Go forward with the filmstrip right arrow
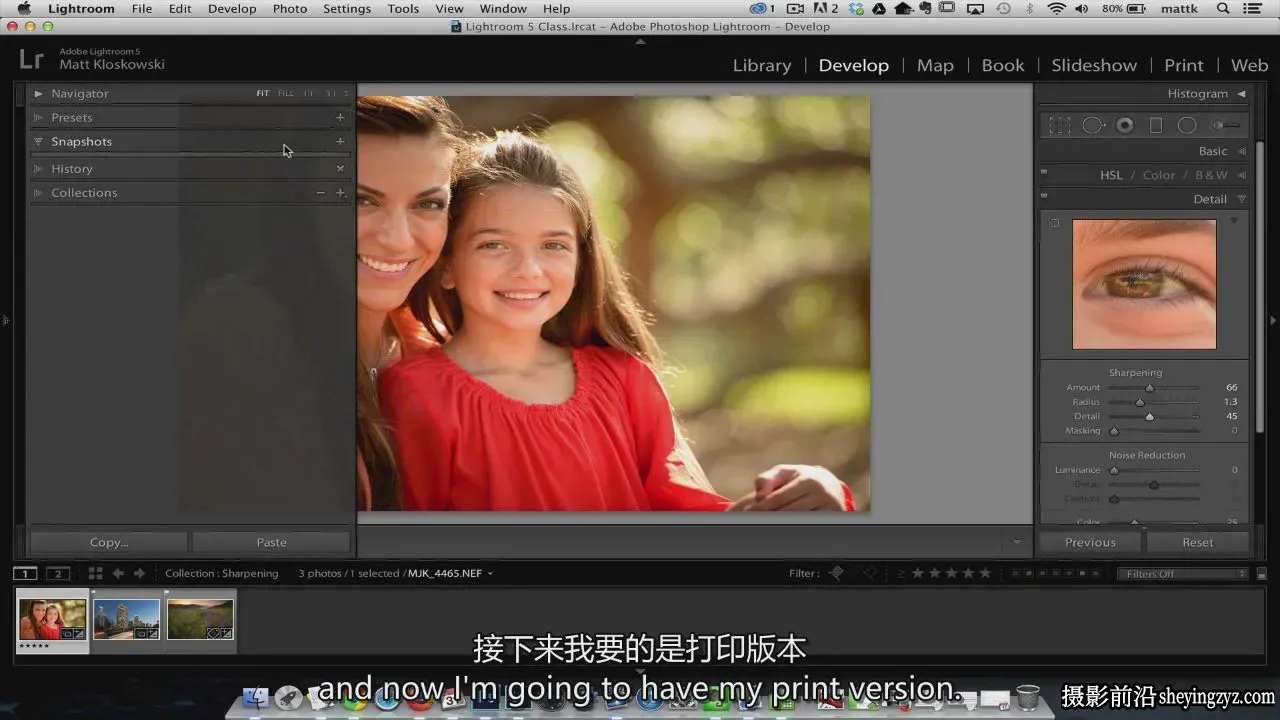 click(139, 573)
